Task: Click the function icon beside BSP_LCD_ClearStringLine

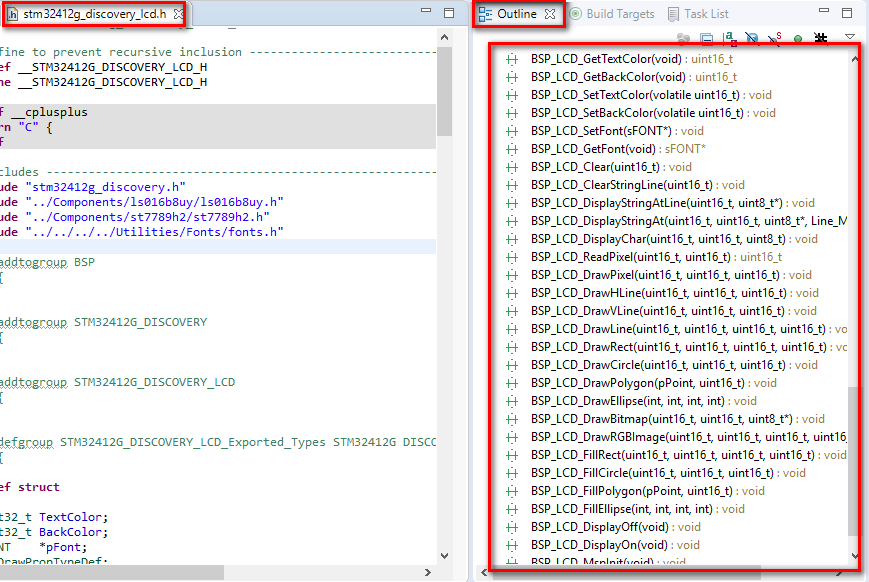Action: [x=512, y=185]
